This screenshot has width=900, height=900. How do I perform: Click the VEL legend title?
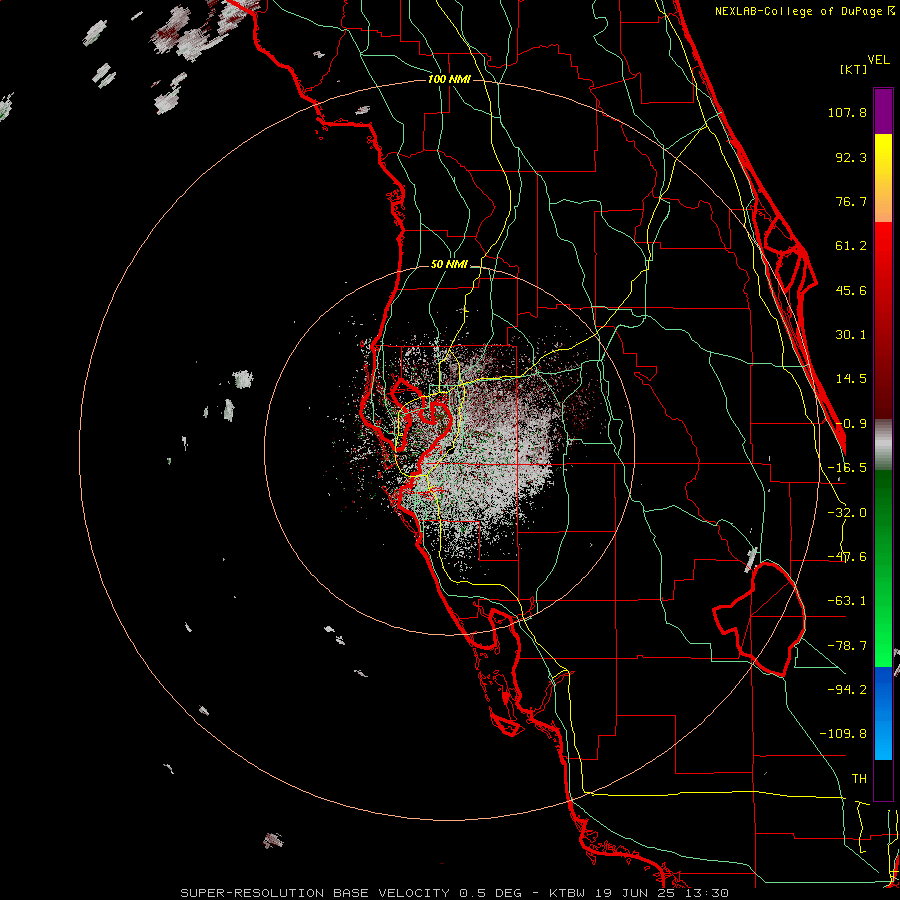click(x=878, y=60)
